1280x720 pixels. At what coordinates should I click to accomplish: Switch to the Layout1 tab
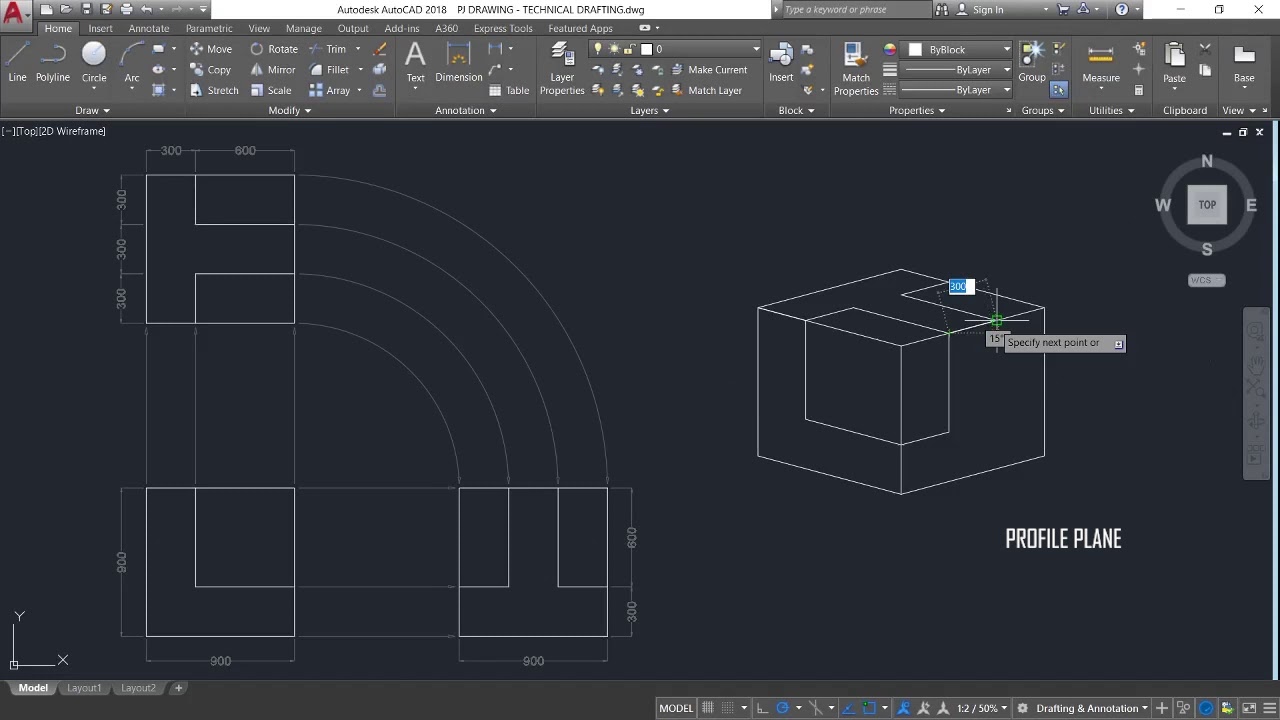[x=84, y=688]
